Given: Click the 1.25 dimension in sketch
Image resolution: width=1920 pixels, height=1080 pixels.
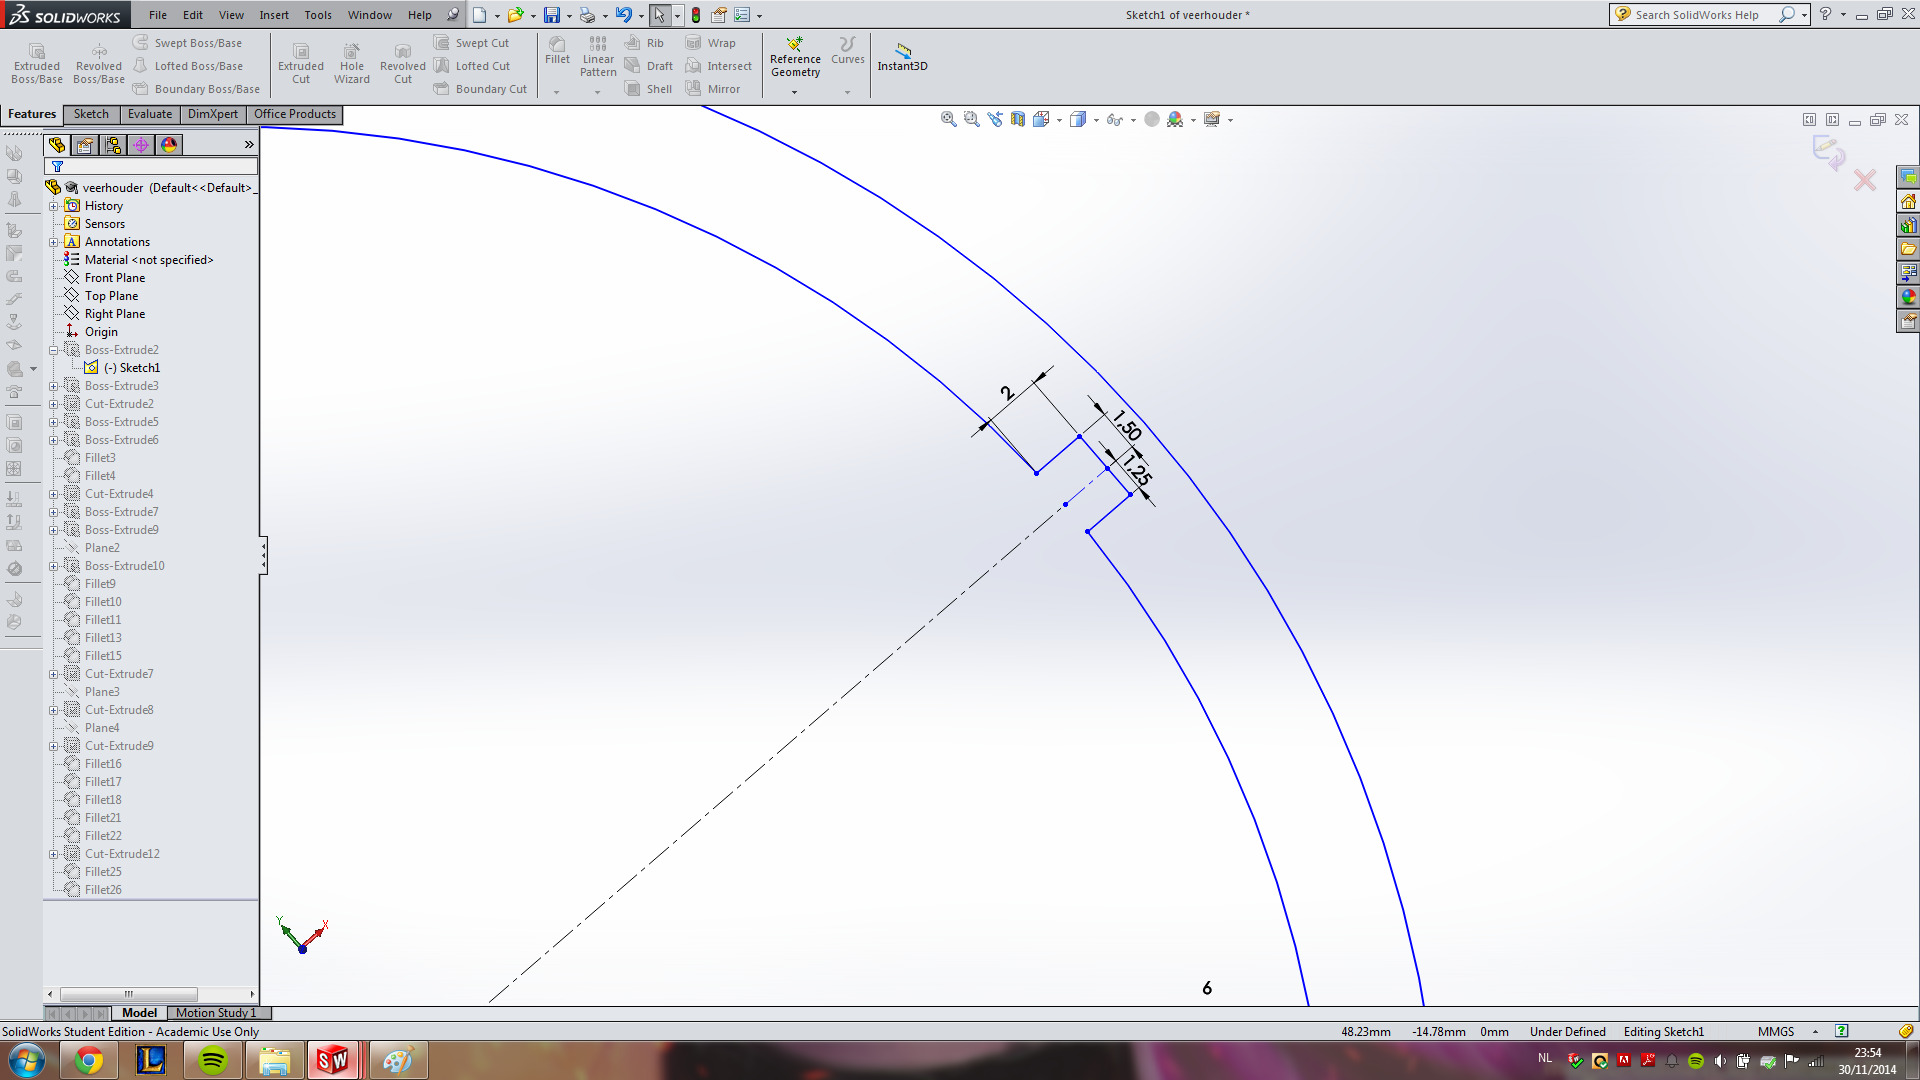Looking at the screenshot, I should (1137, 469).
